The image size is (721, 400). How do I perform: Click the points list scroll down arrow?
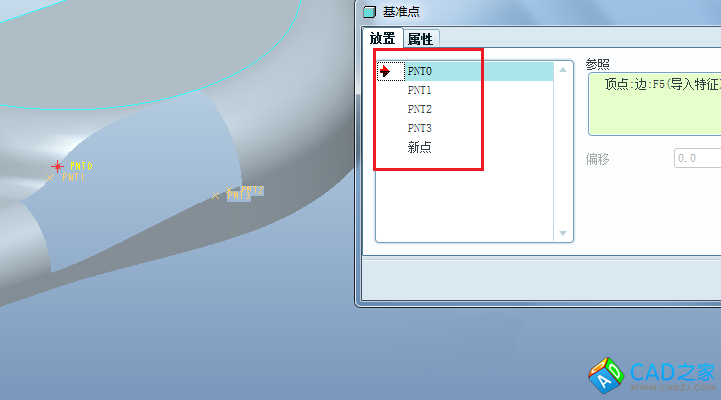[563, 233]
